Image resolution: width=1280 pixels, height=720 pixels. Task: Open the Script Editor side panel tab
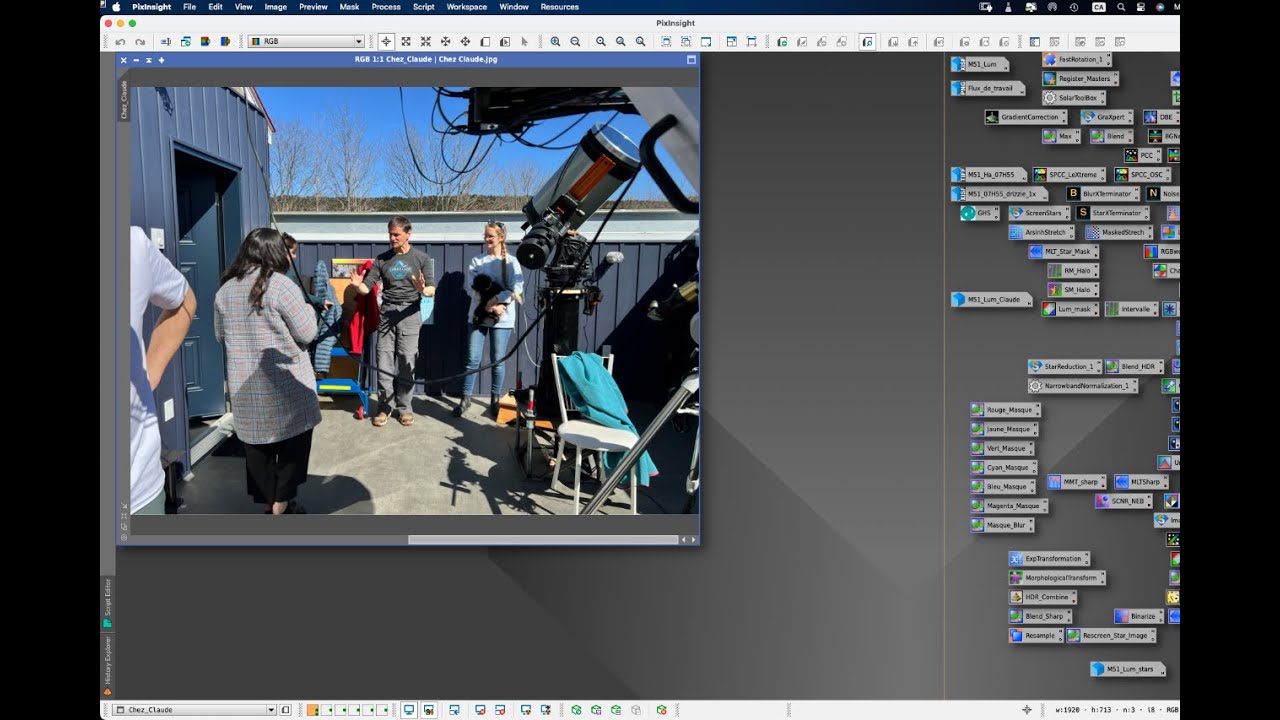tap(107, 603)
